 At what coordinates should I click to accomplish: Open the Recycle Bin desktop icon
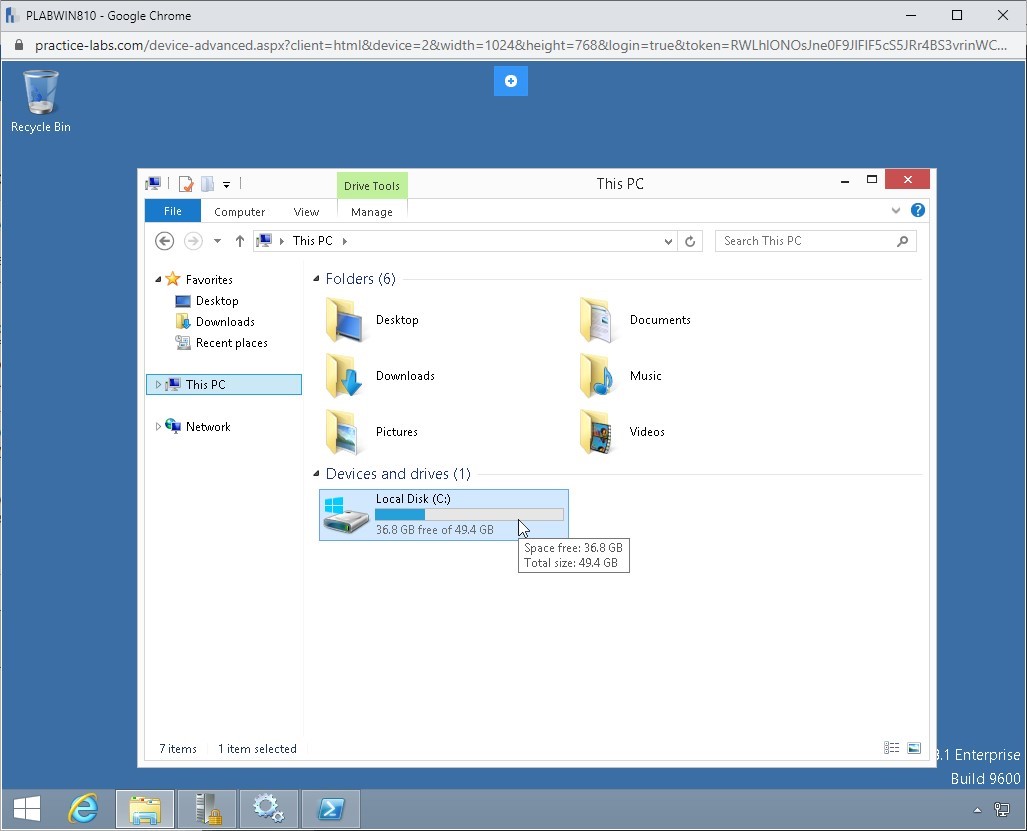pyautogui.click(x=41, y=101)
